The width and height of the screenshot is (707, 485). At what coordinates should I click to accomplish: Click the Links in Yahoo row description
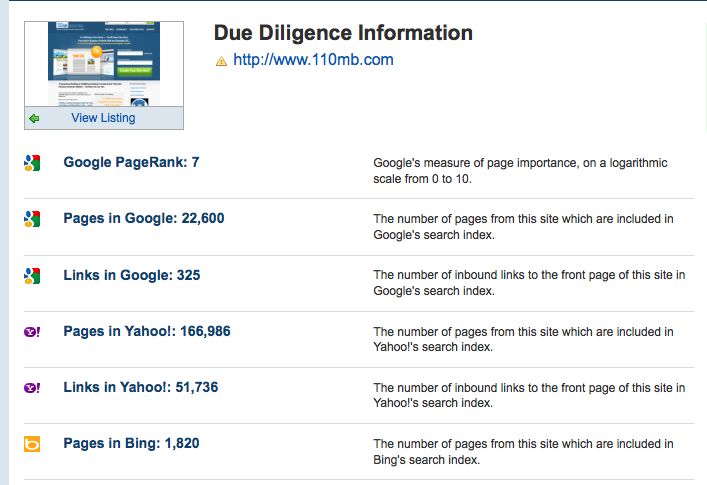click(x=529, y=395)
